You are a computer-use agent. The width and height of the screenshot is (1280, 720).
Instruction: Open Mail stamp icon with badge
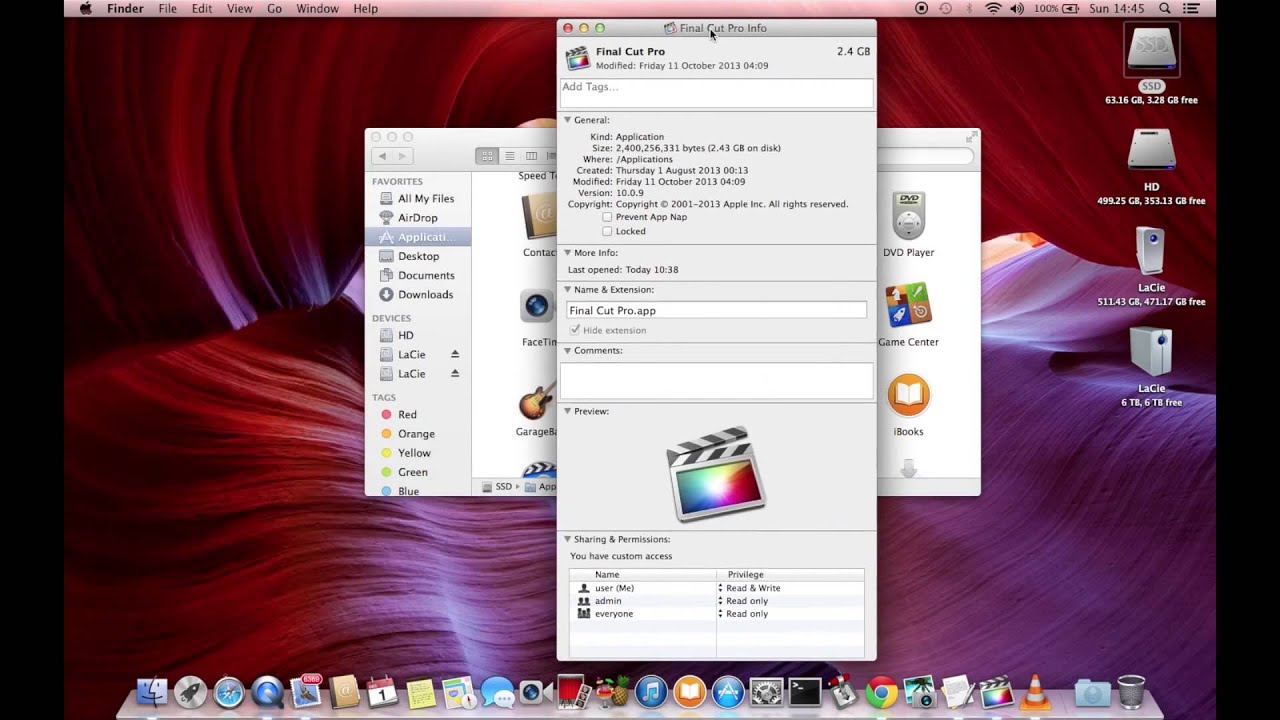306,692
